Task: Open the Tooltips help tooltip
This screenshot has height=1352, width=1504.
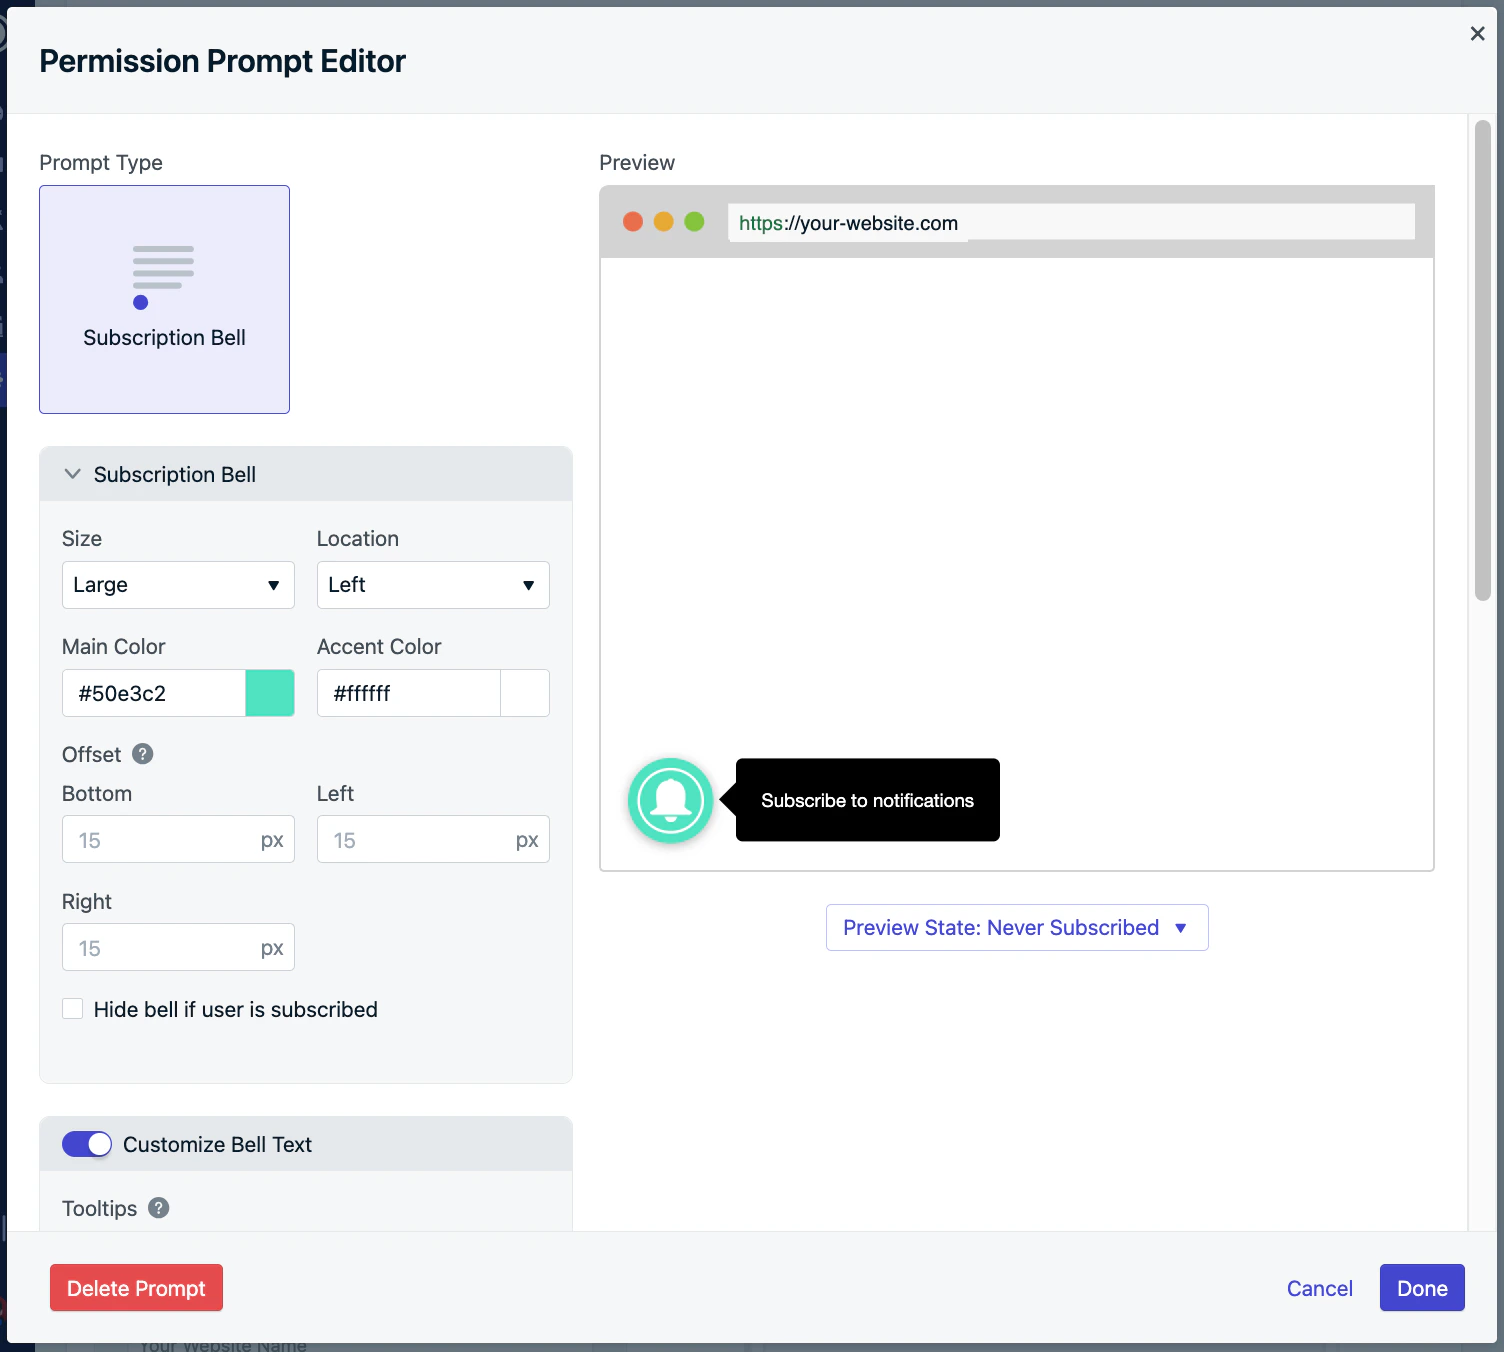Action: 158,1208
